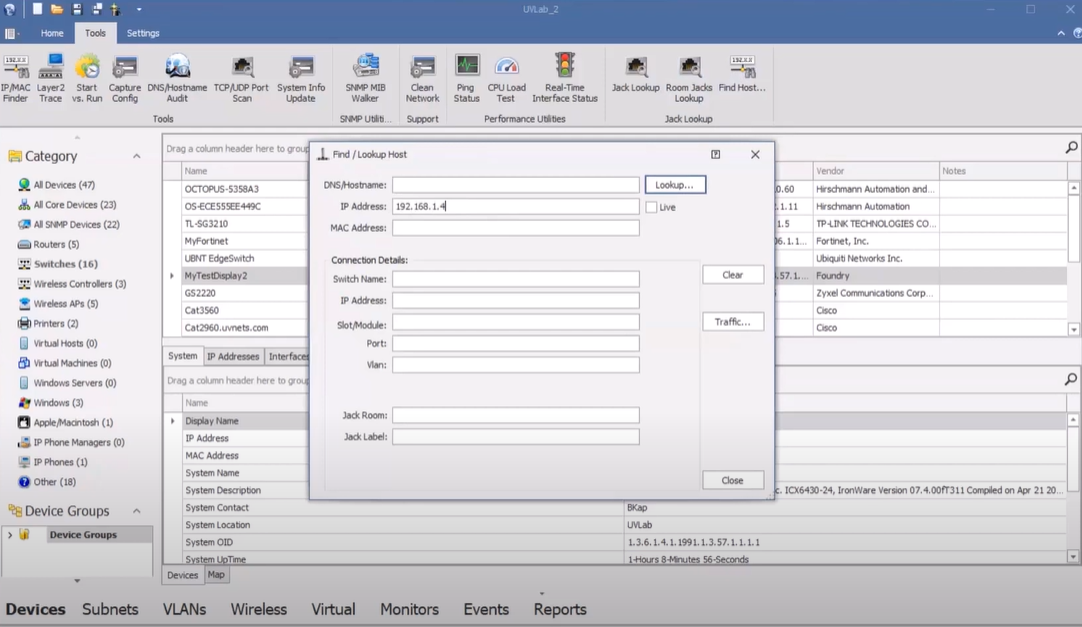This screenshot has width=1082, height=627.
Task: Expand the MyTestDisplay2 row arrow
Action: pos(172,276)
